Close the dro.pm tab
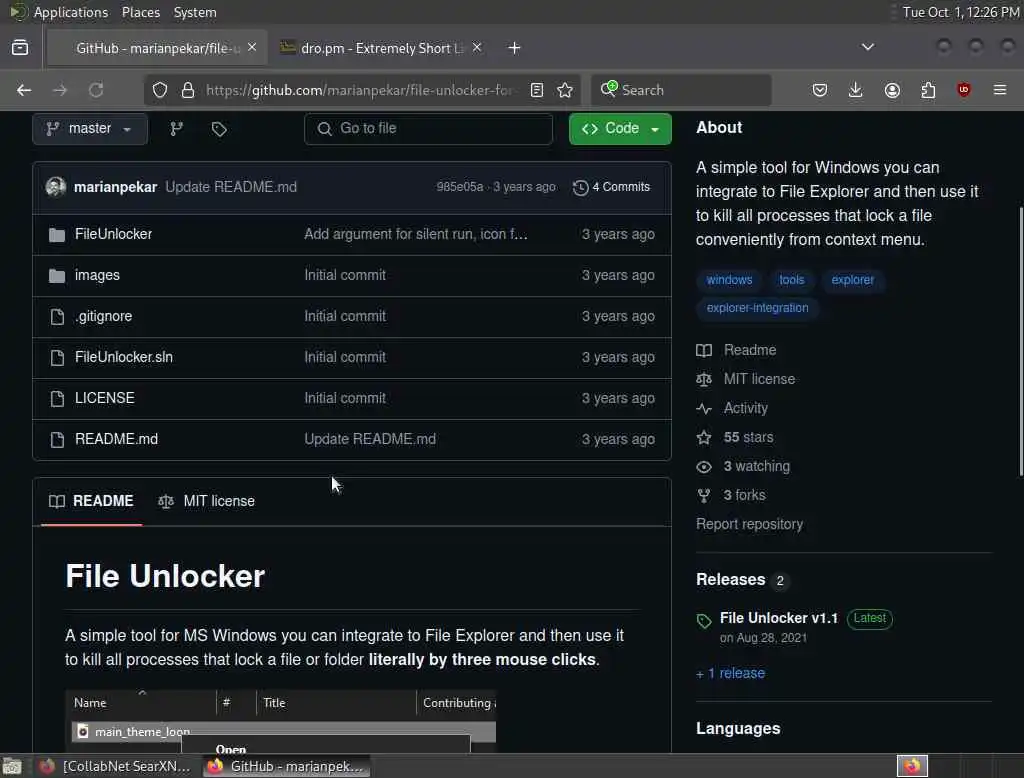This screenshot has height=778, width=1024. (x=477, y=47)
